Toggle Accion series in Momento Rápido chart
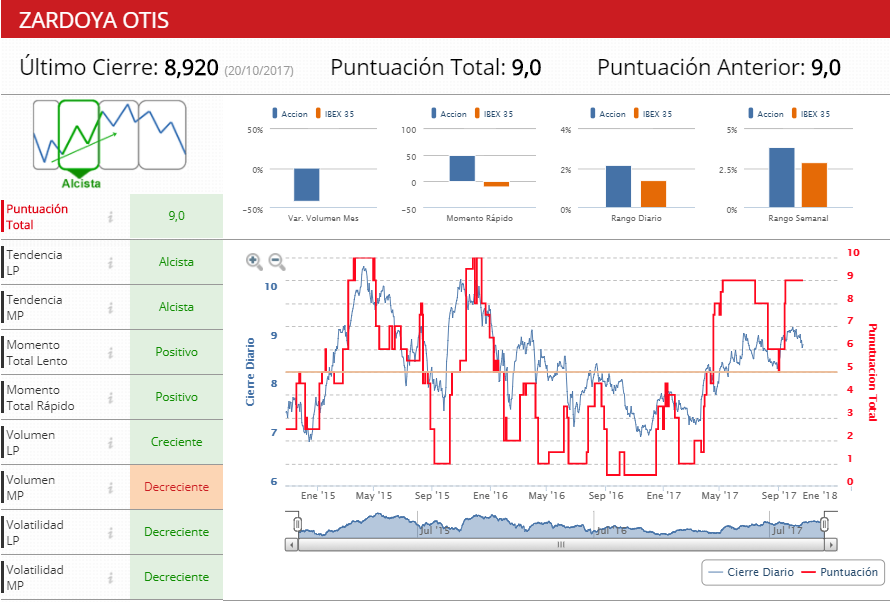Screen dimensions: 892x602 pos(449,114)
